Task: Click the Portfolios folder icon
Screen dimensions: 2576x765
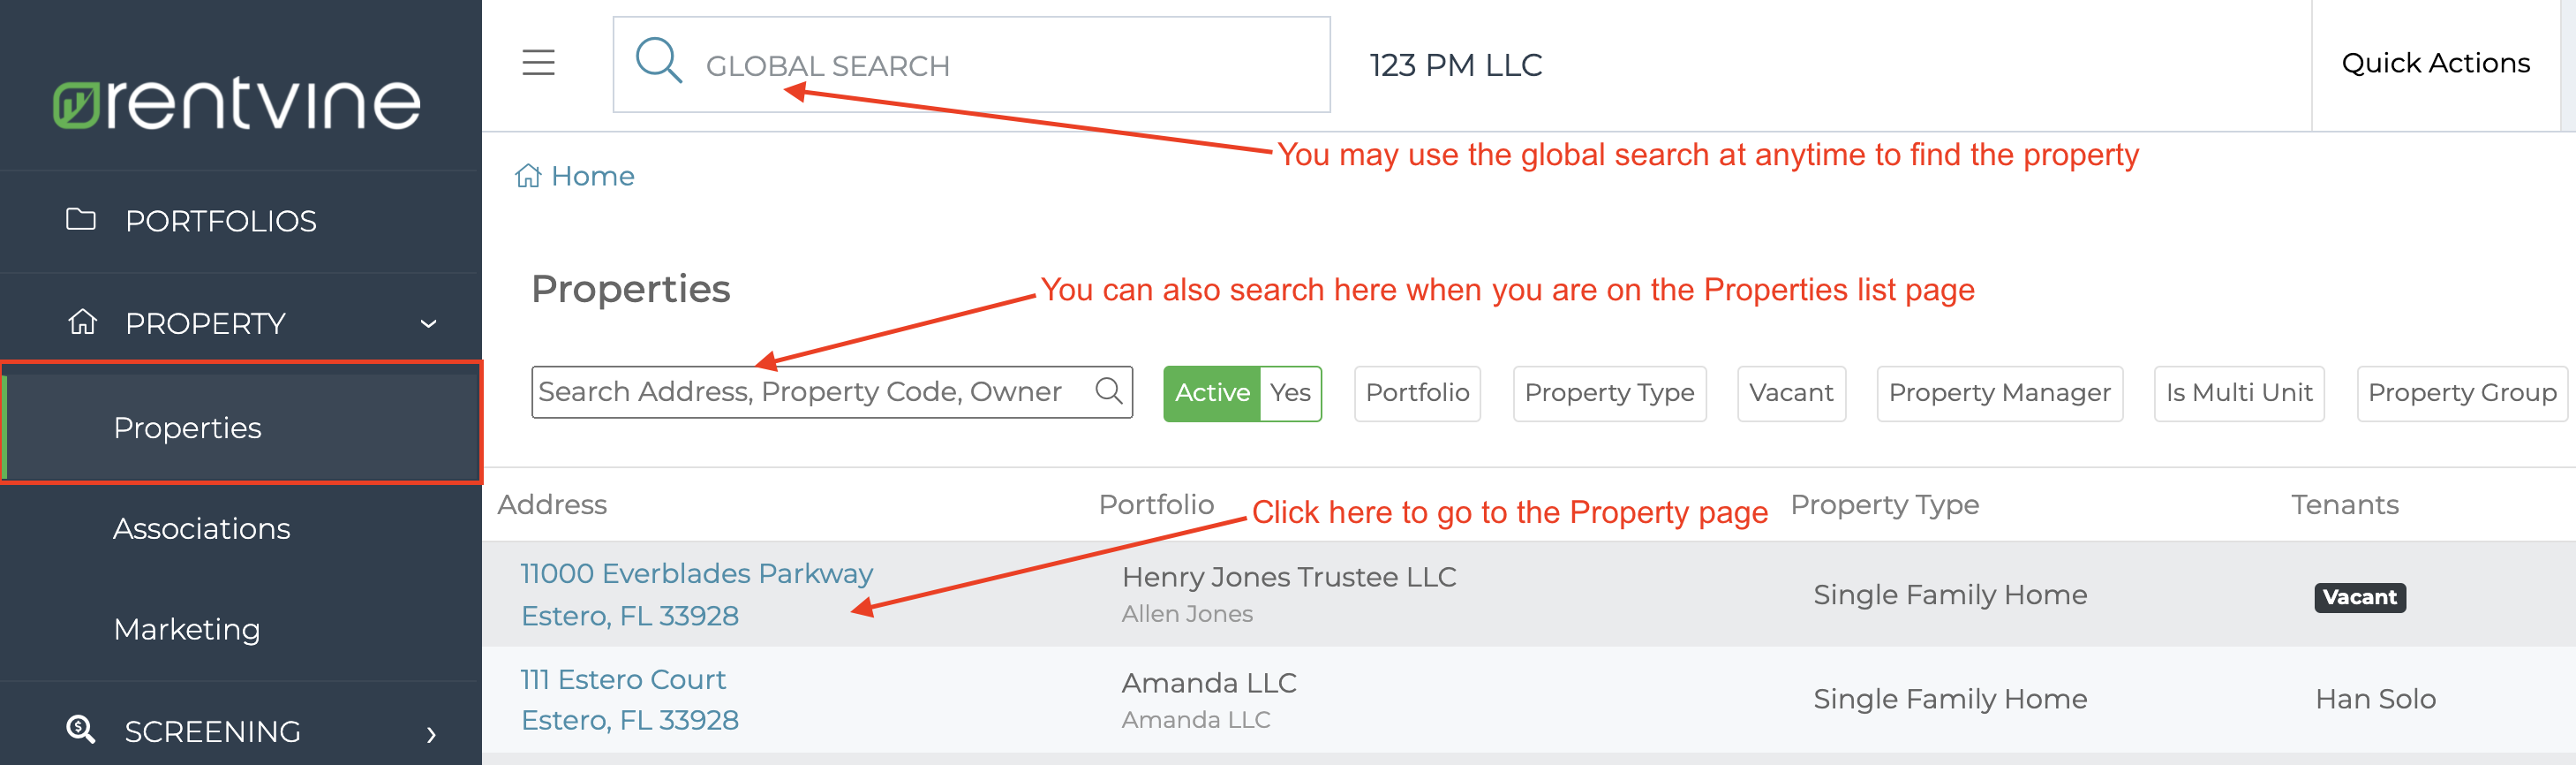Action: click(x=81, y=219)
